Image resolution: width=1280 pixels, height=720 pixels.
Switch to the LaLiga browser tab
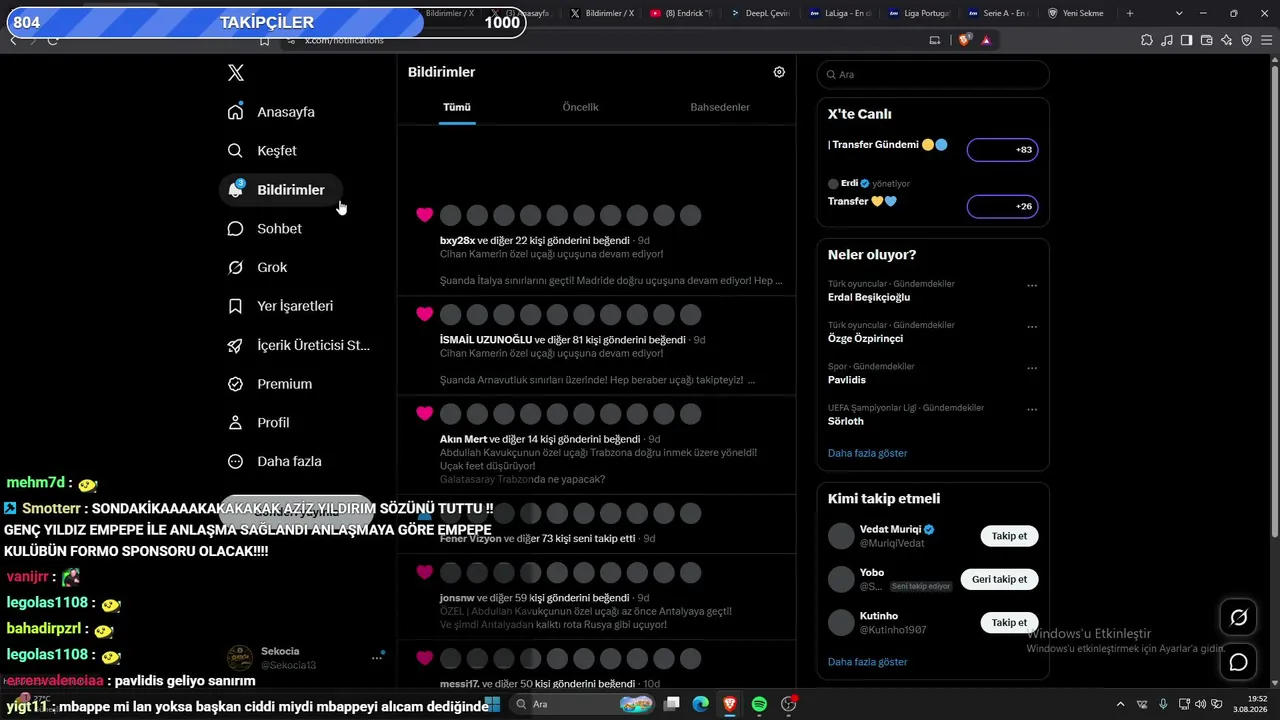point(841,13)
